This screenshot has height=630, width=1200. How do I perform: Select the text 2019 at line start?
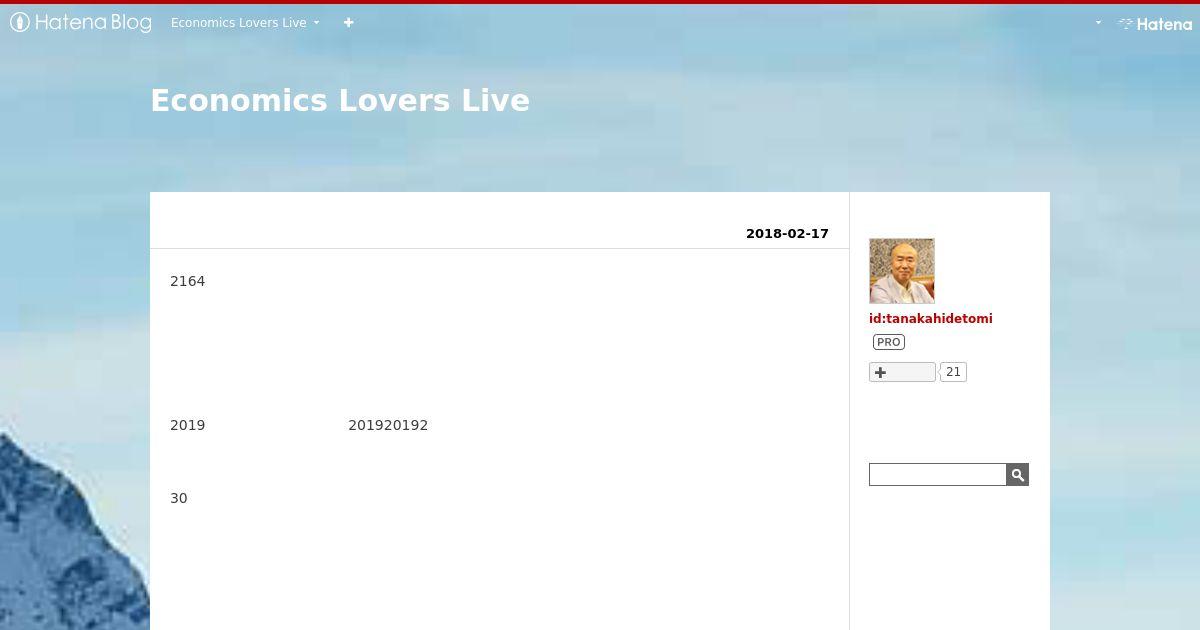tap(187, 425)
